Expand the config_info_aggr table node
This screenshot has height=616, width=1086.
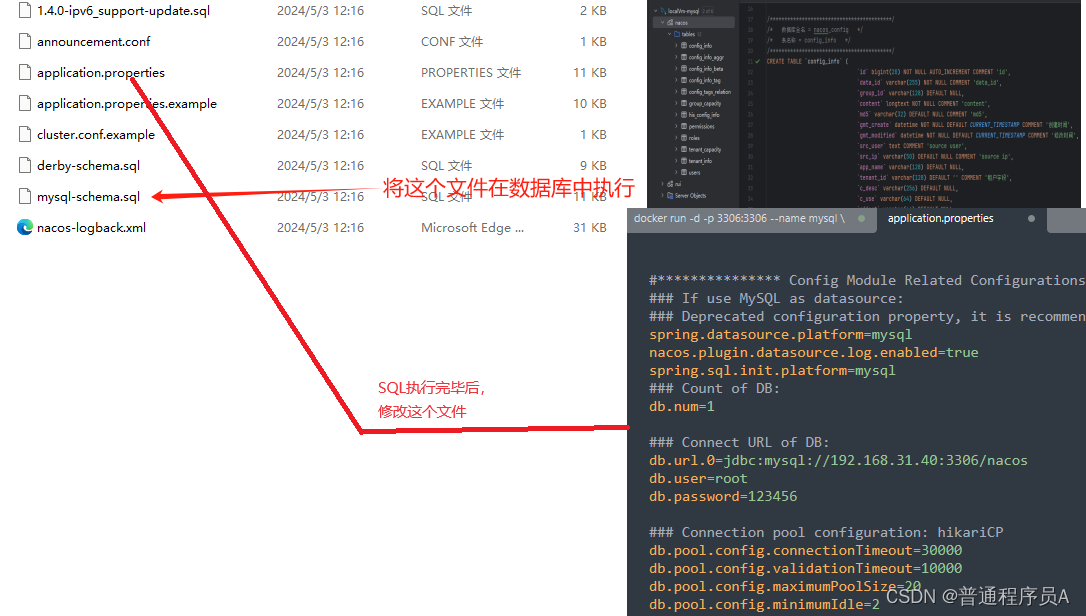pos(676,57)
